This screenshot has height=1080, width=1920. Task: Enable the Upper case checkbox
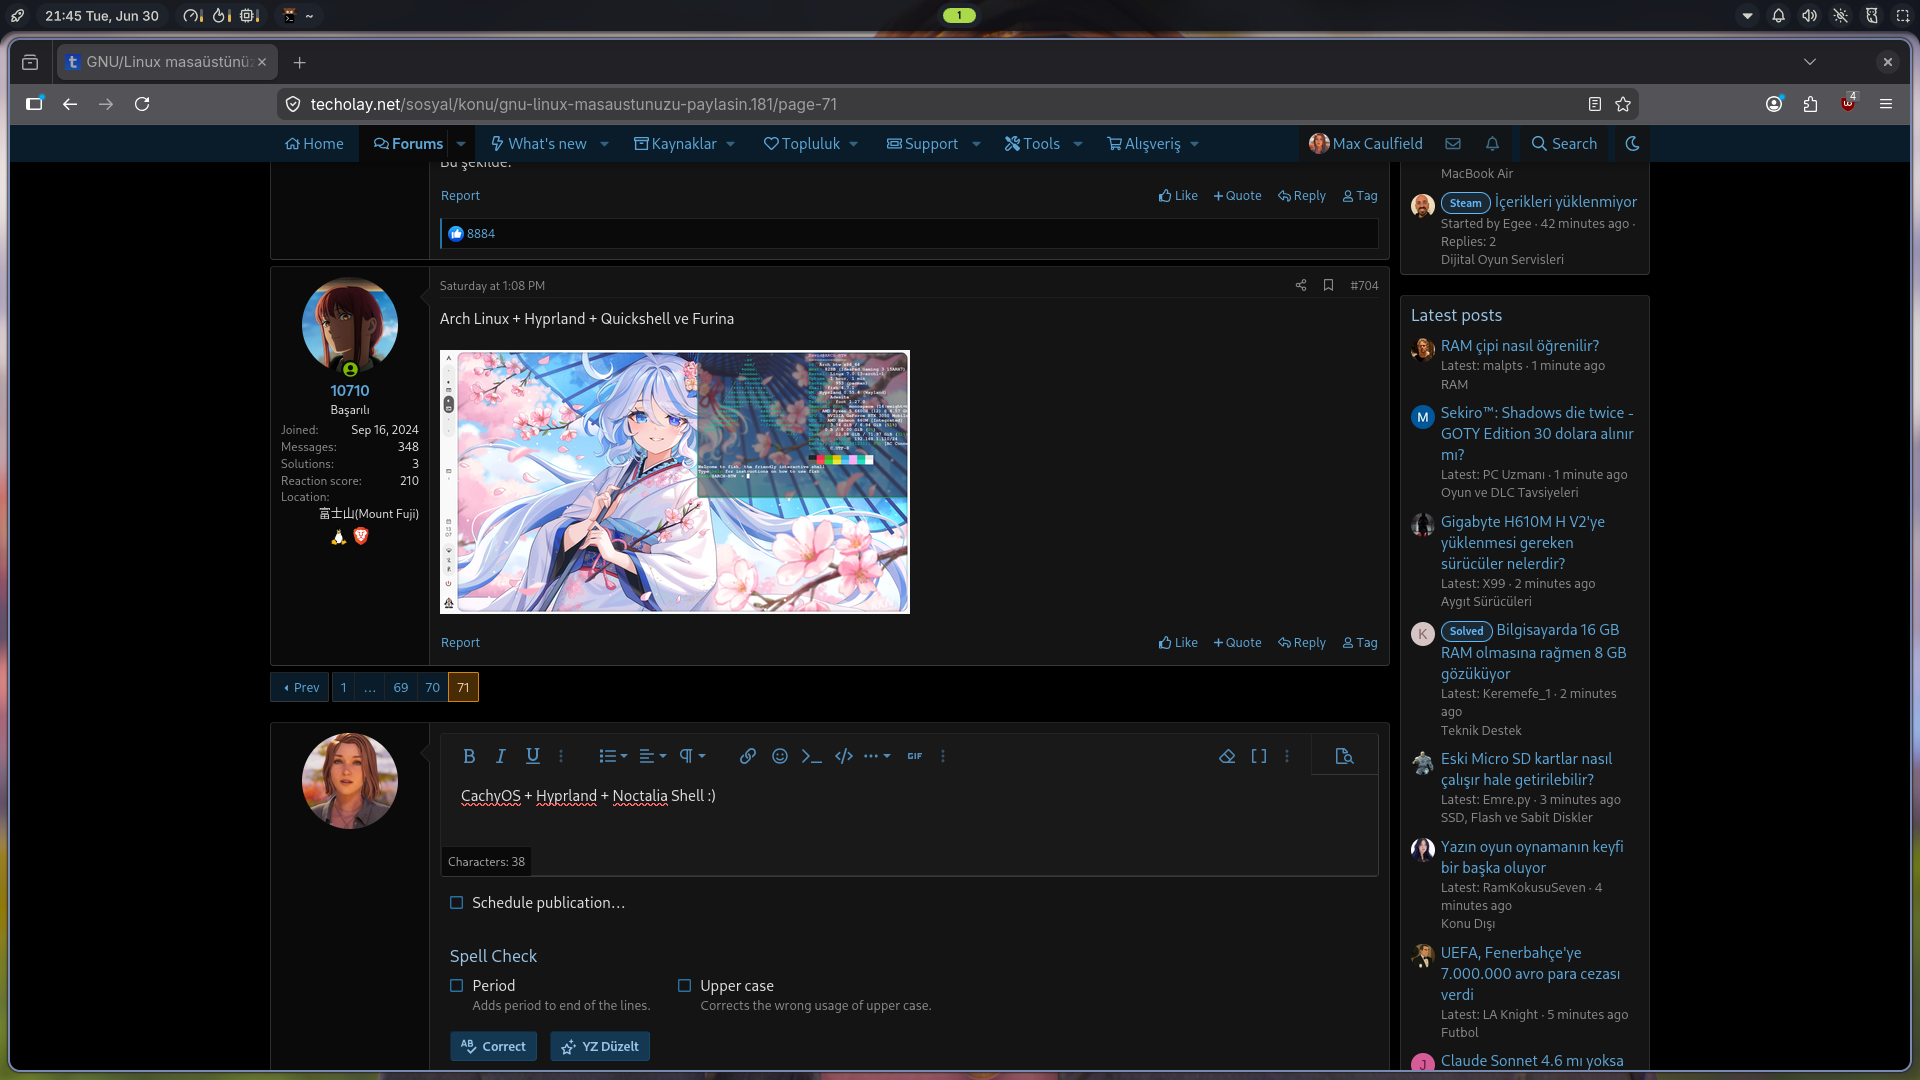(685, 986)
